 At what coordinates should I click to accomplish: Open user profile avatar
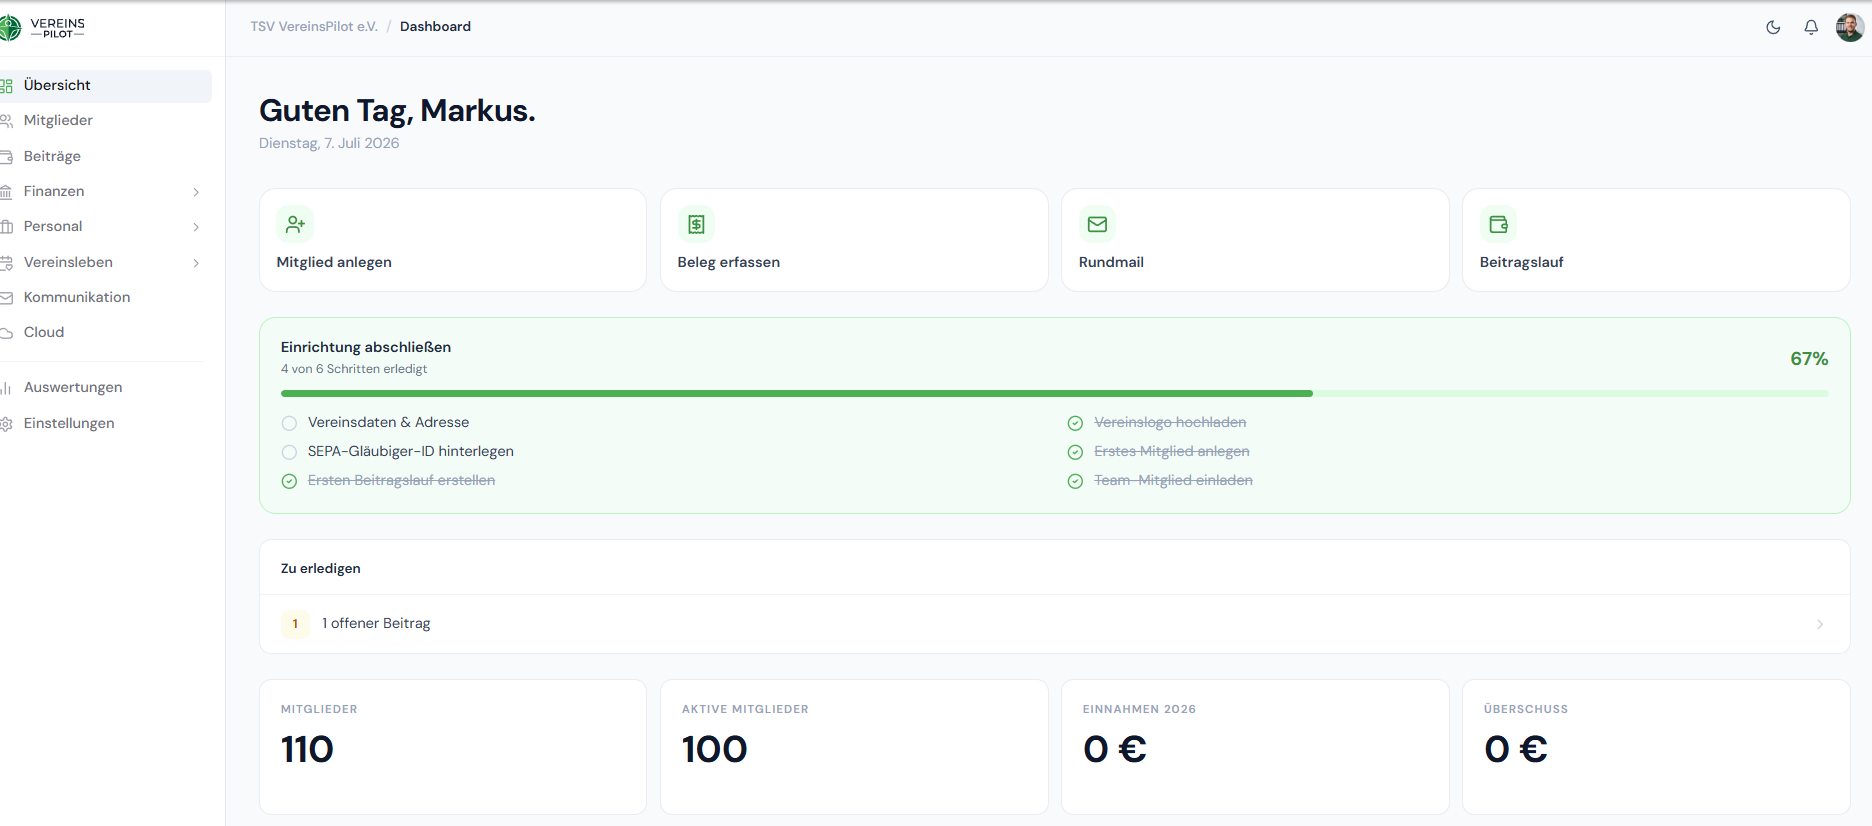click(1849, 27)
